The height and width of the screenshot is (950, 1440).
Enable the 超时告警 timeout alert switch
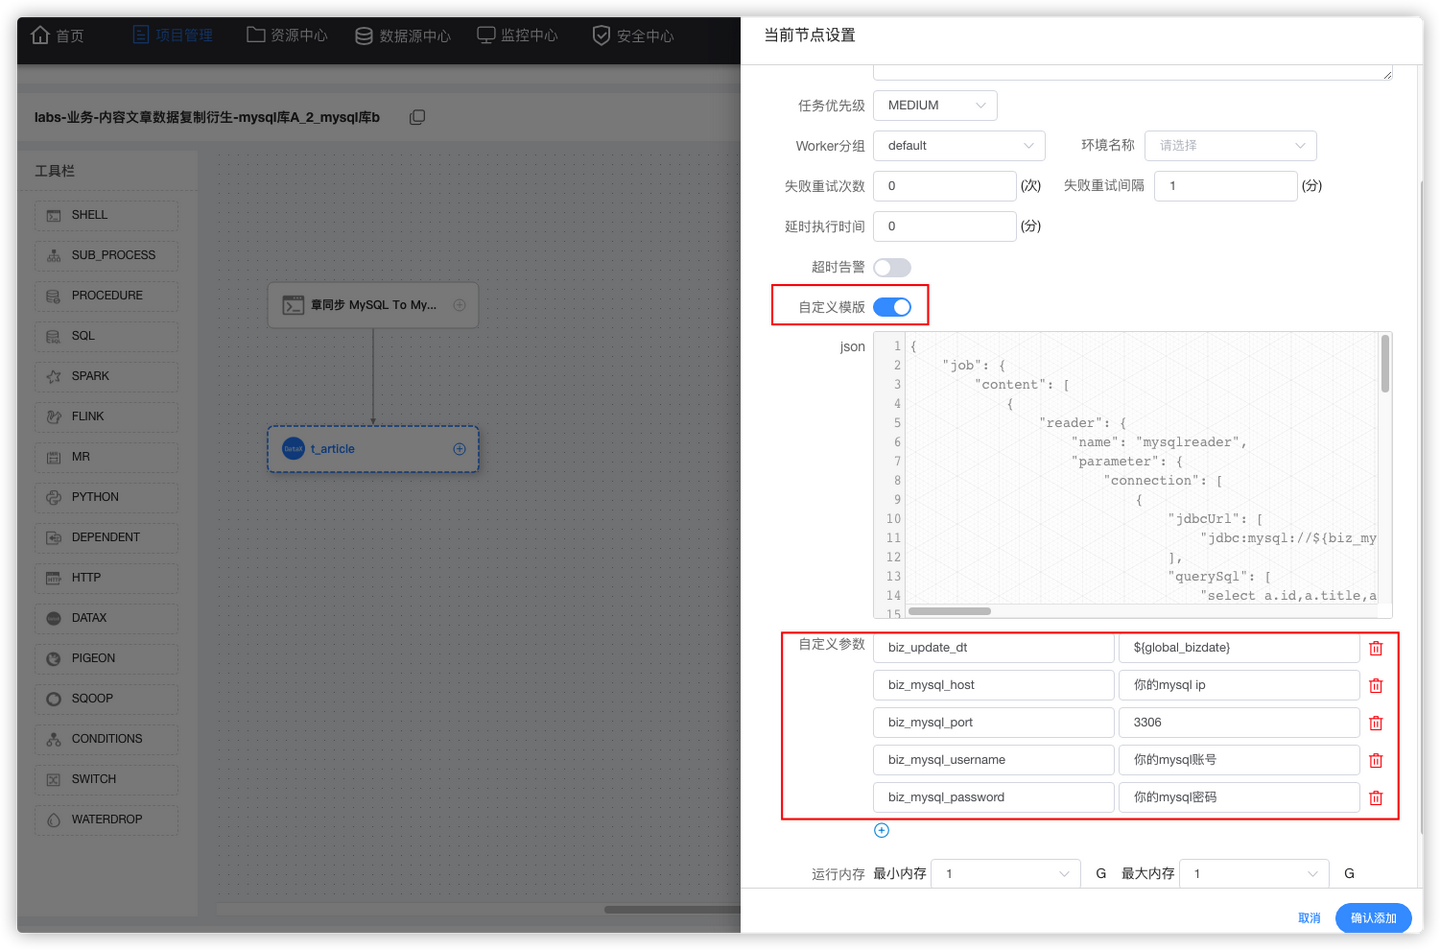tap(892, 267)
